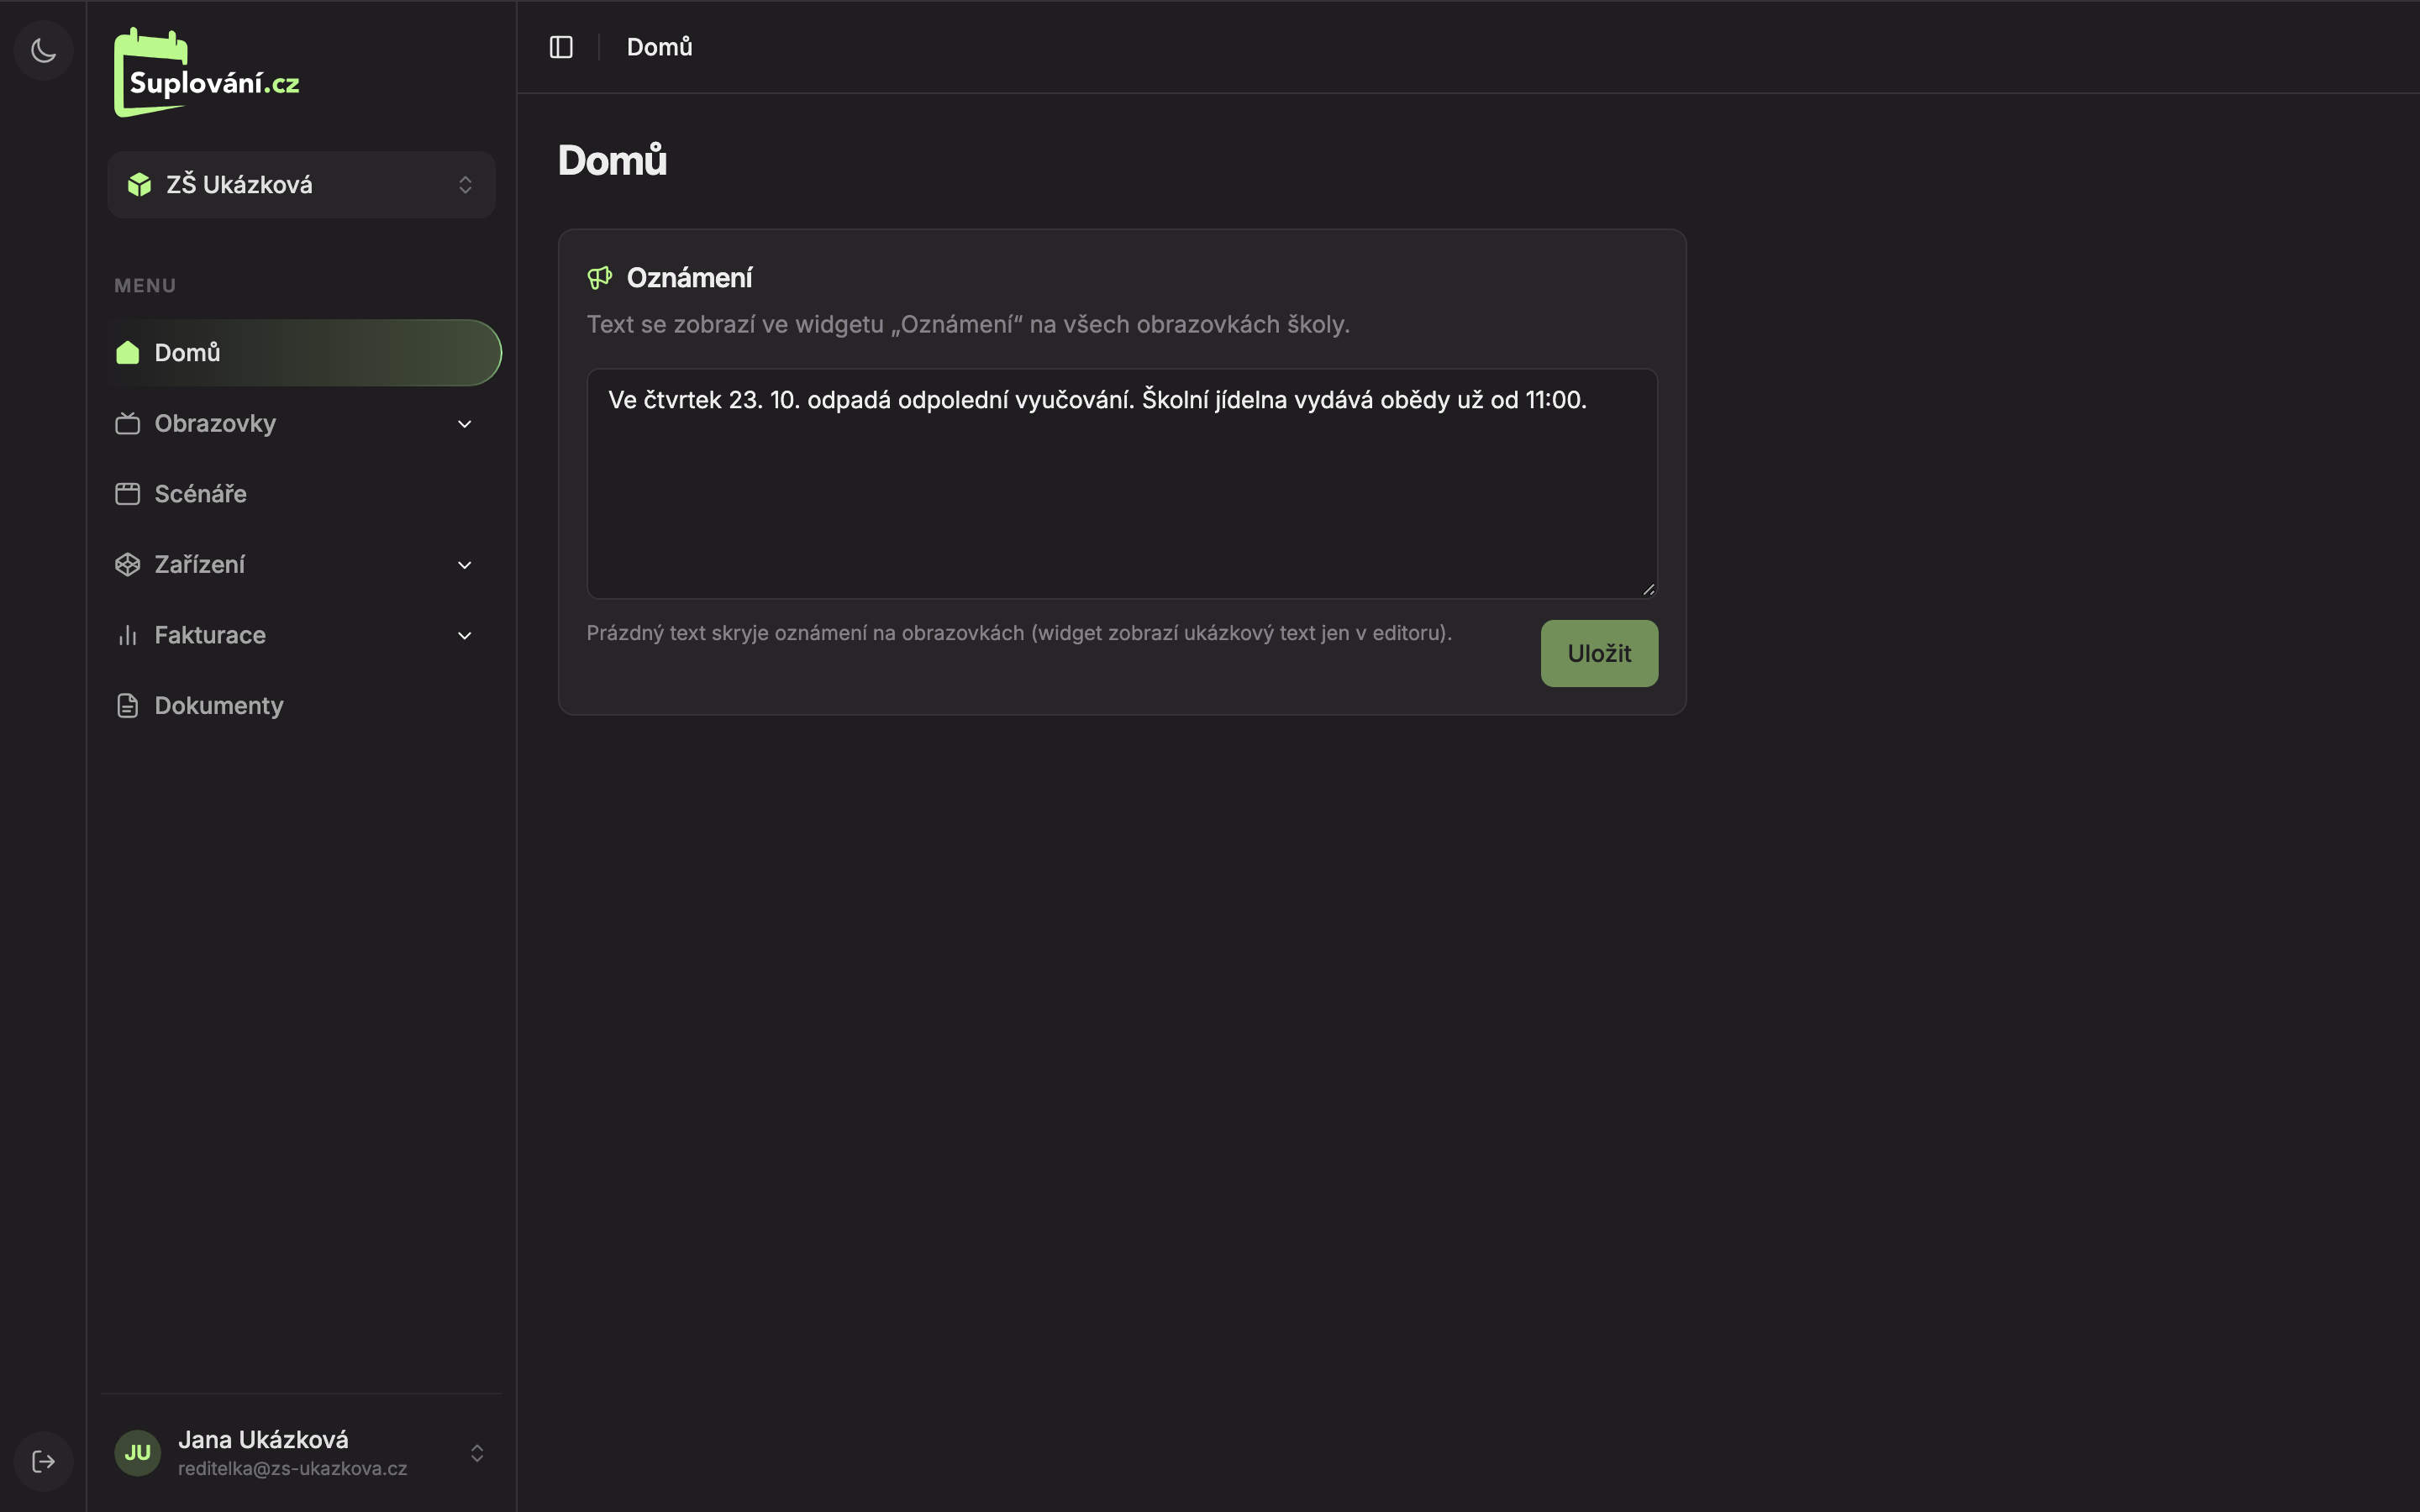This screenshot has height=1512, width=2420.
Task: Expand the Obrazovky chevron
Action: point(465,424)
